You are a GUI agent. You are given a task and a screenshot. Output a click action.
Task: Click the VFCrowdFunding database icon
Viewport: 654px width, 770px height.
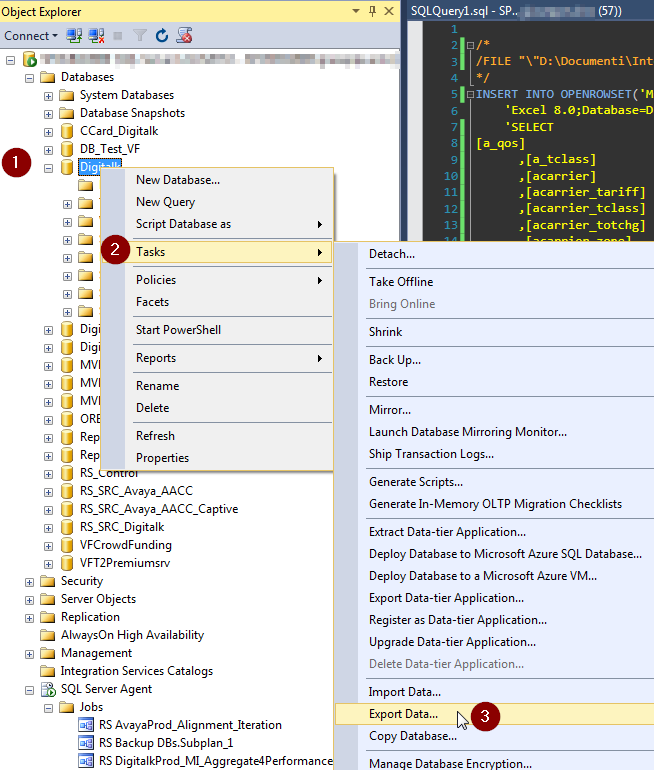[67, 545]
